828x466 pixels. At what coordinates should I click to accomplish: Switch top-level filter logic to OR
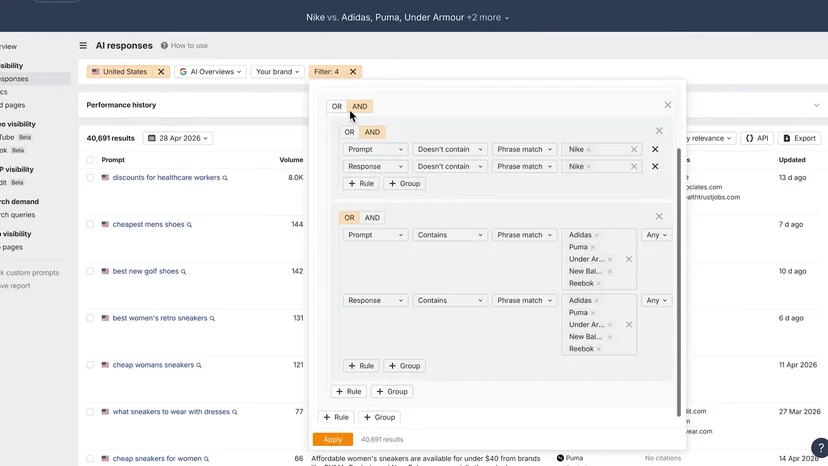[336, 106]
